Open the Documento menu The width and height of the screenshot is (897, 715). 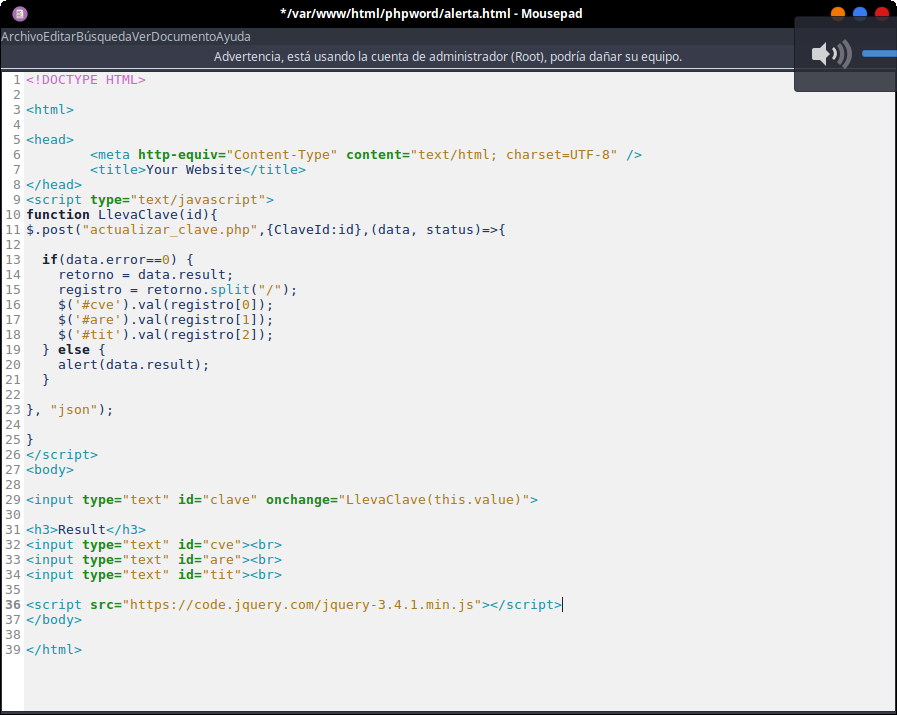[184, 37]
